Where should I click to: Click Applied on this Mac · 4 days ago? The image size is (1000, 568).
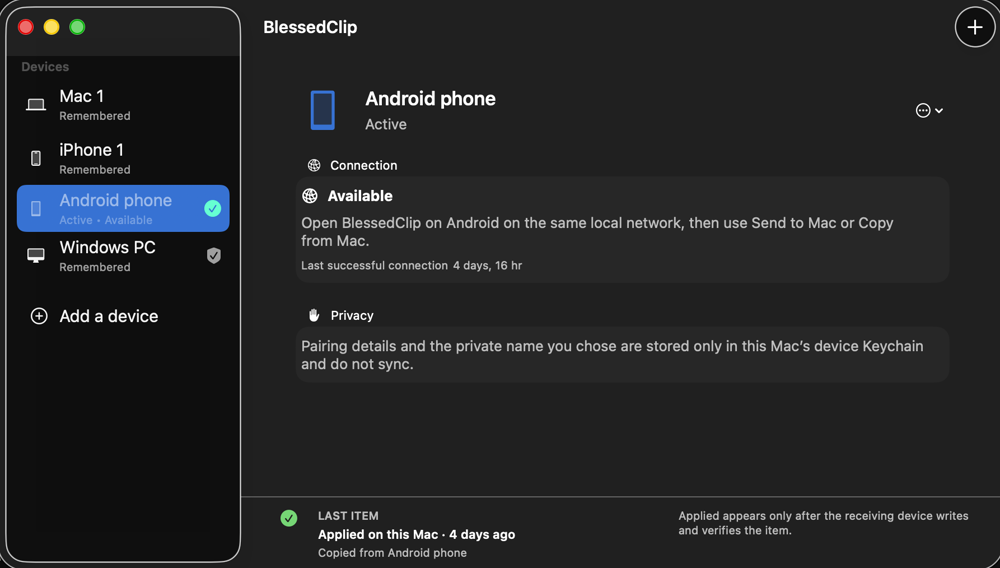pyautogui.click(x=416, y=535)
